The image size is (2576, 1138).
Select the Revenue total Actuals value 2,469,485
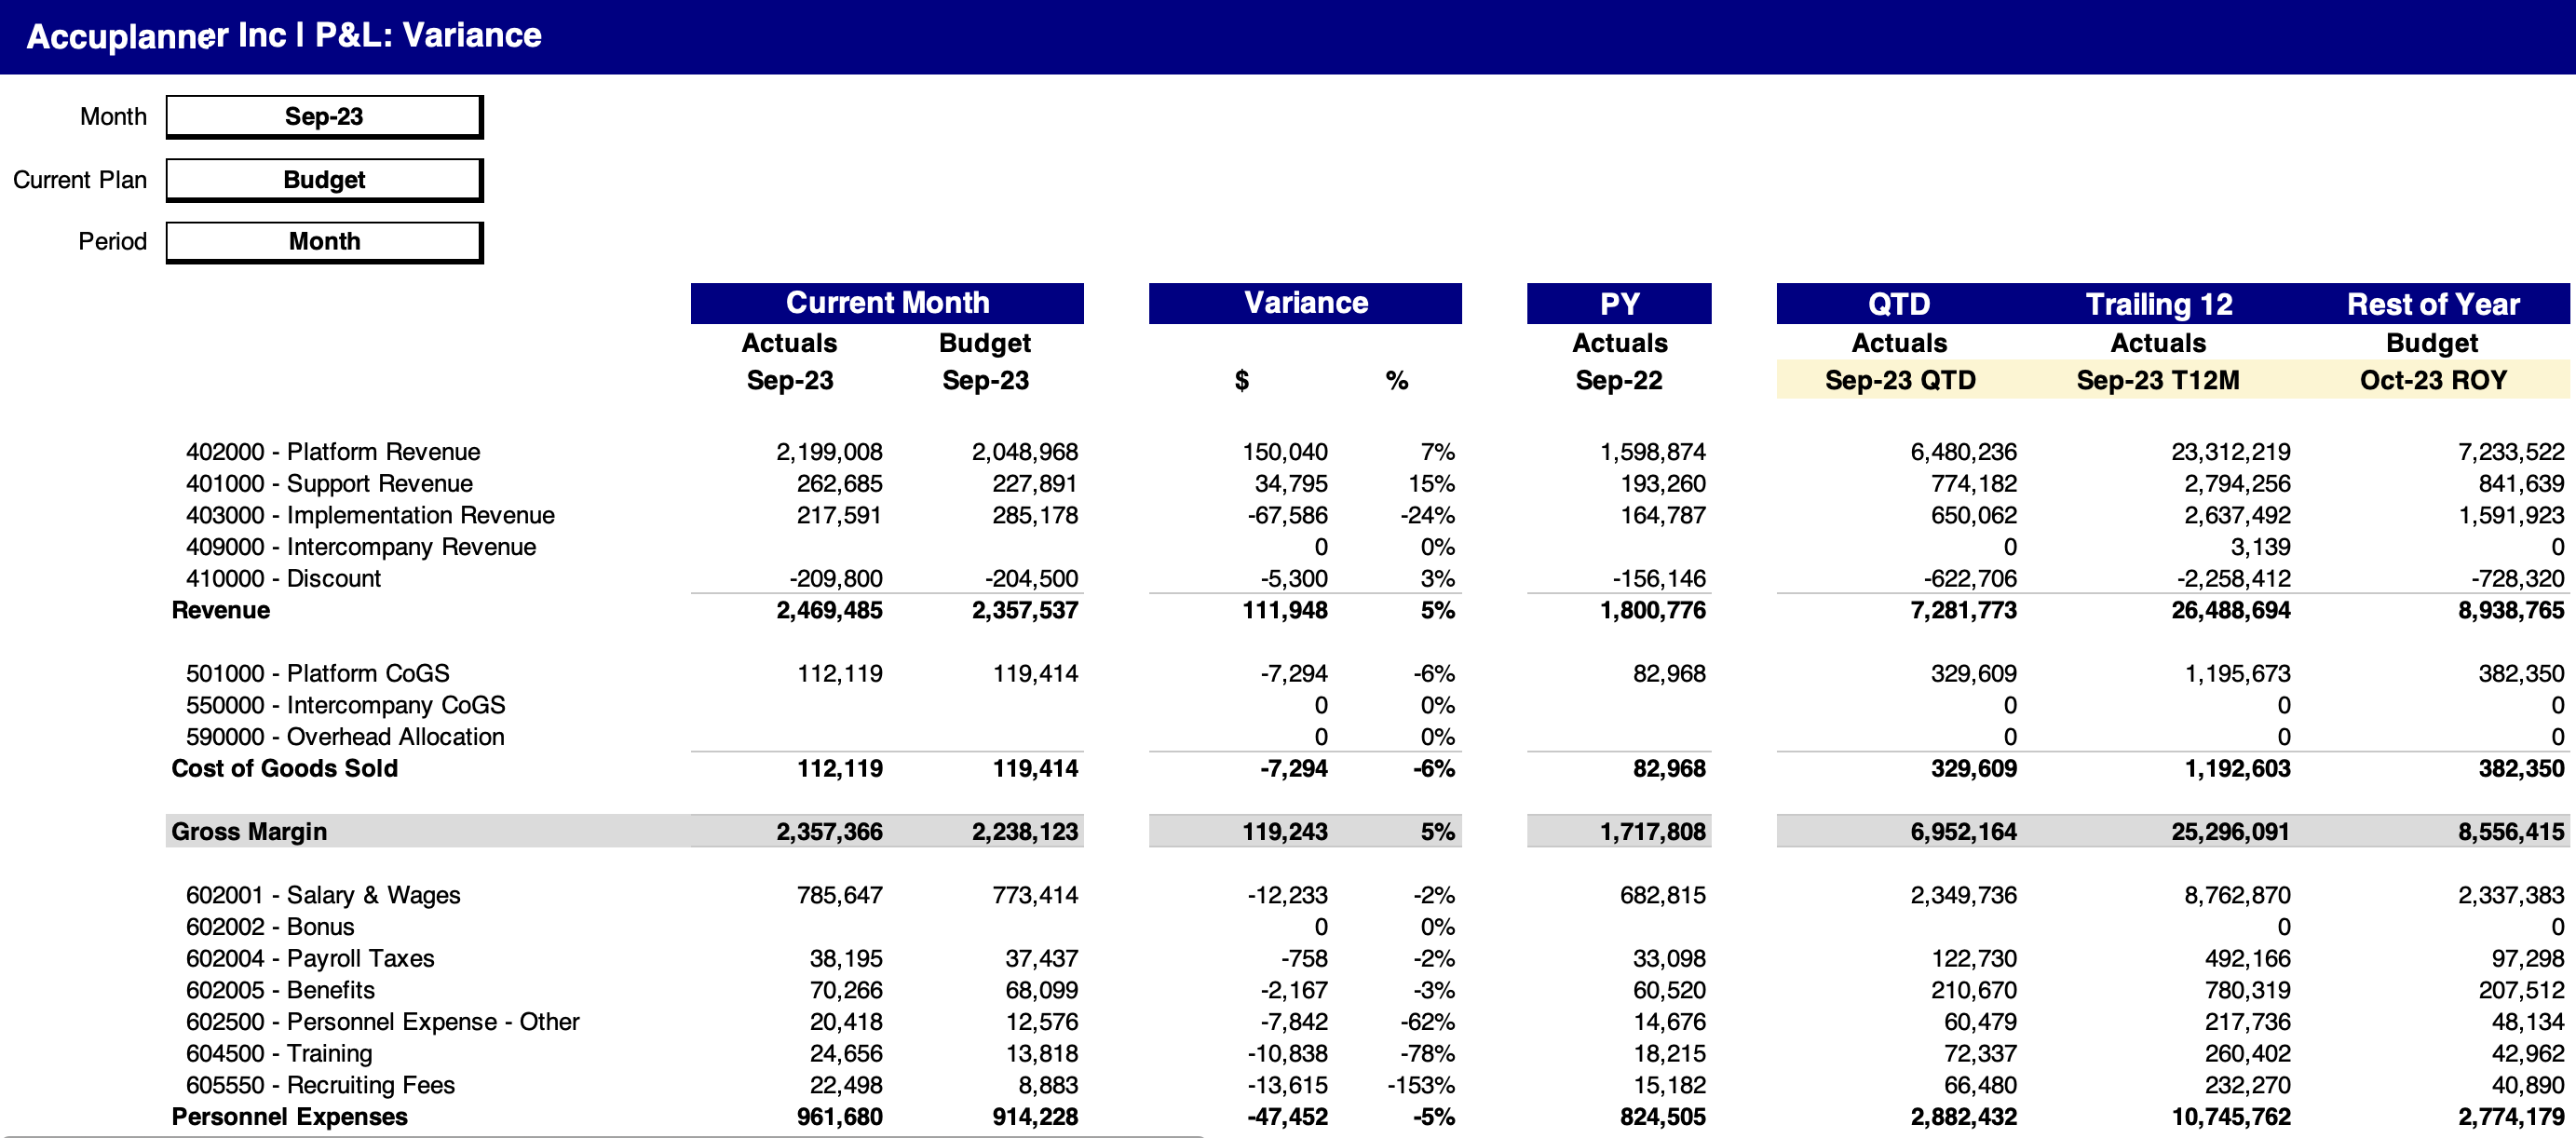(829, 611)
